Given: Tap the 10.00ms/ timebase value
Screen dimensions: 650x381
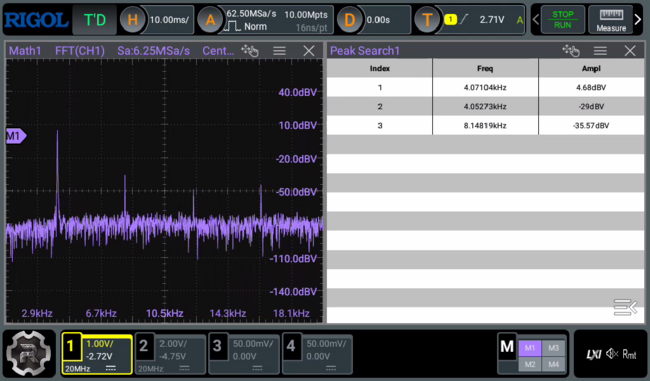Looking at the screenshot, I should [169, 19].
